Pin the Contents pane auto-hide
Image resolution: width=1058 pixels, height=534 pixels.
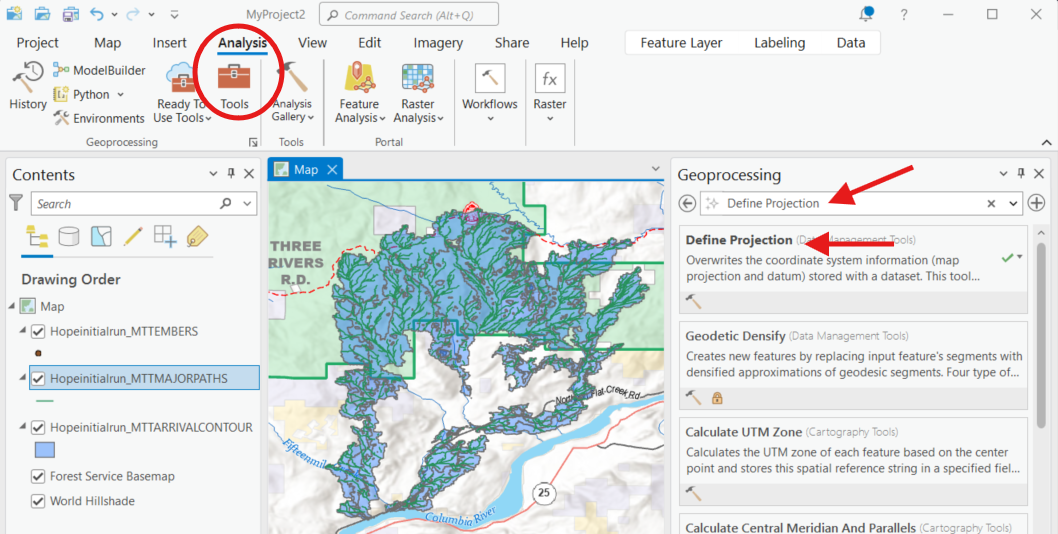(x=231, y=173)
